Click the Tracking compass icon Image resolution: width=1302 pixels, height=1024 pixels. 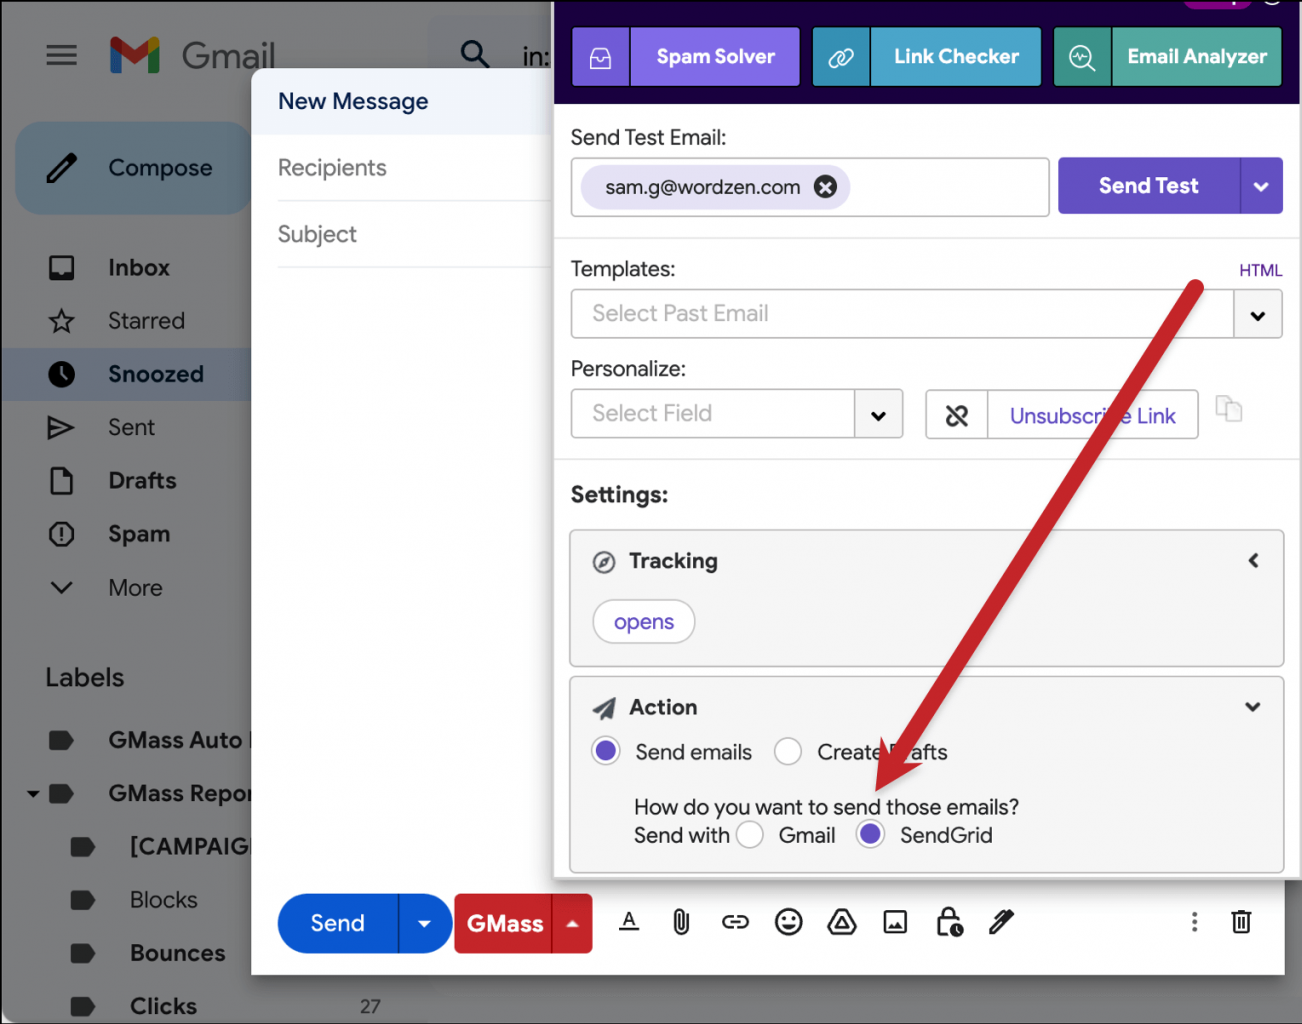[604, 562]
